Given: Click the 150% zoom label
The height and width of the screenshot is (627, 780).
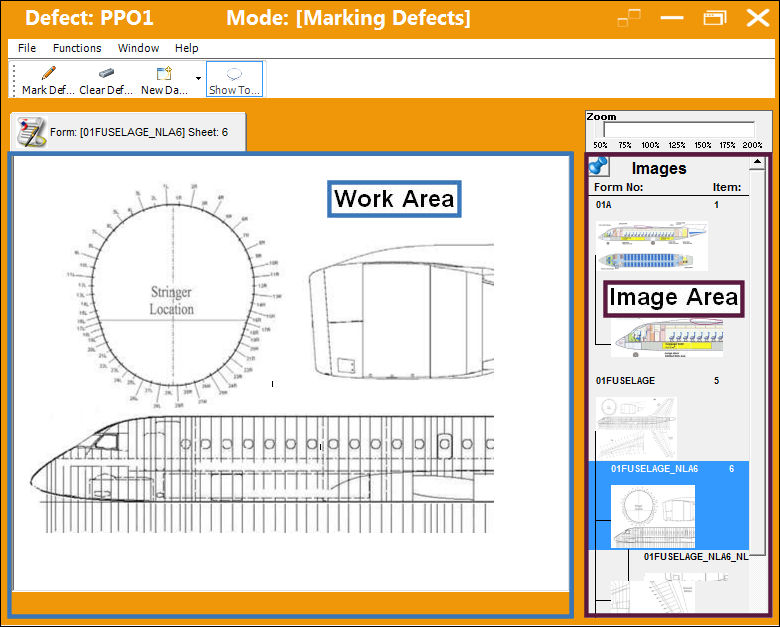Looking at the screenshot, I should tap(702, 145).
